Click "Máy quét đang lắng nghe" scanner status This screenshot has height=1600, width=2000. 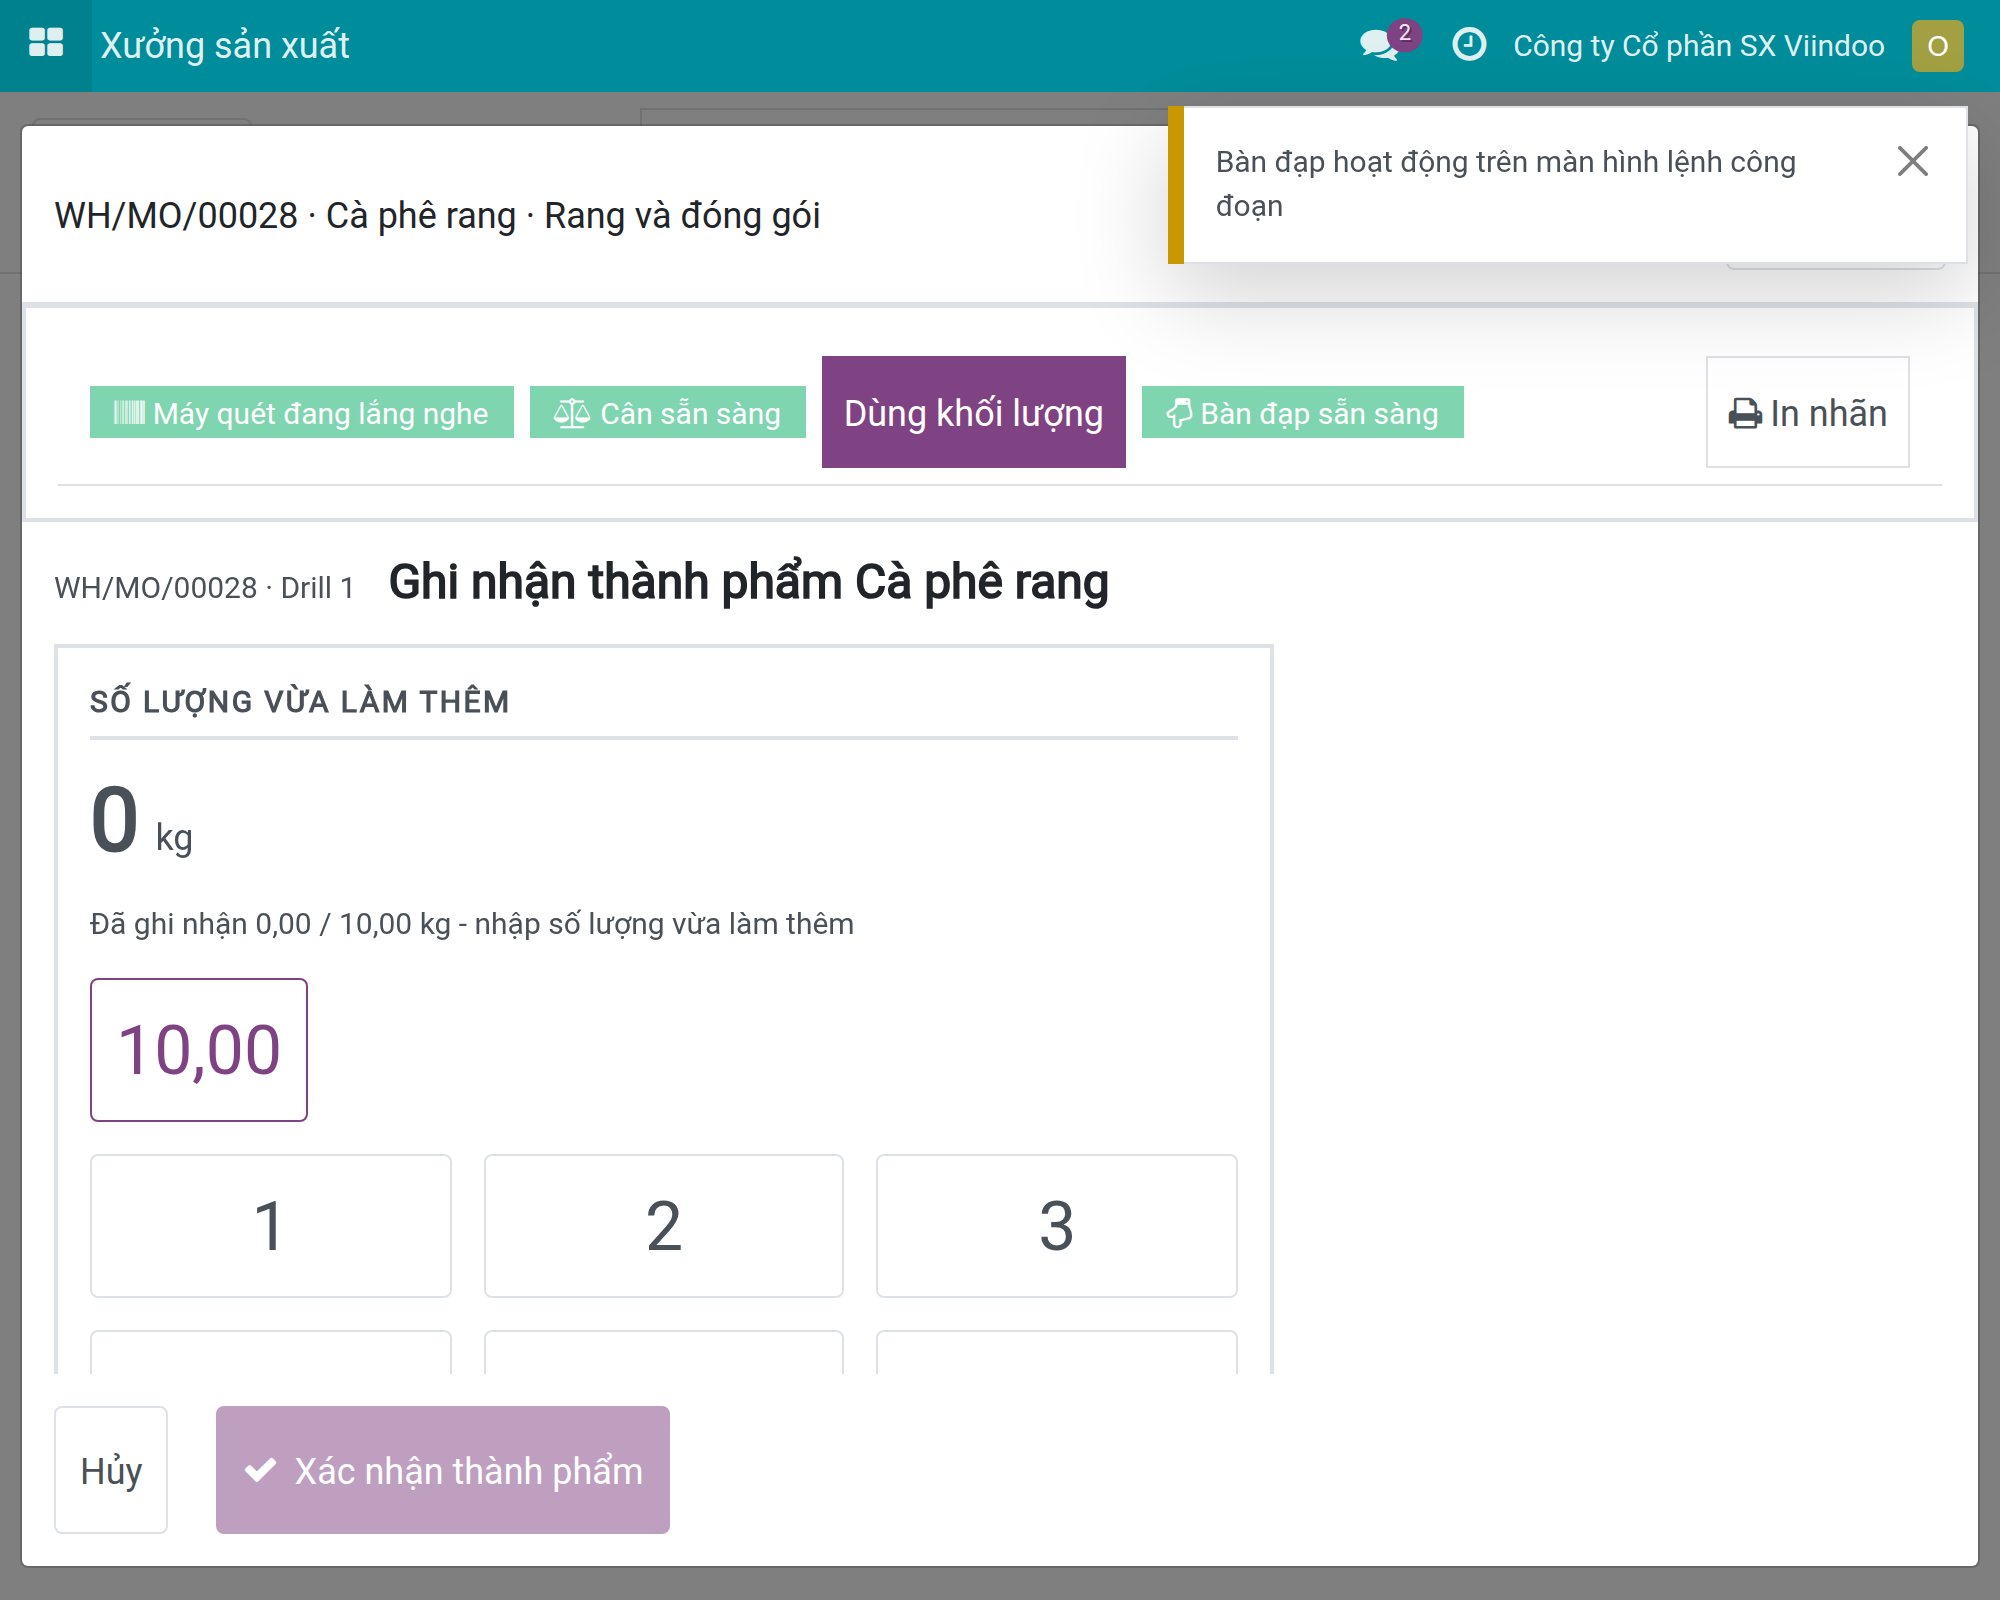302,412
